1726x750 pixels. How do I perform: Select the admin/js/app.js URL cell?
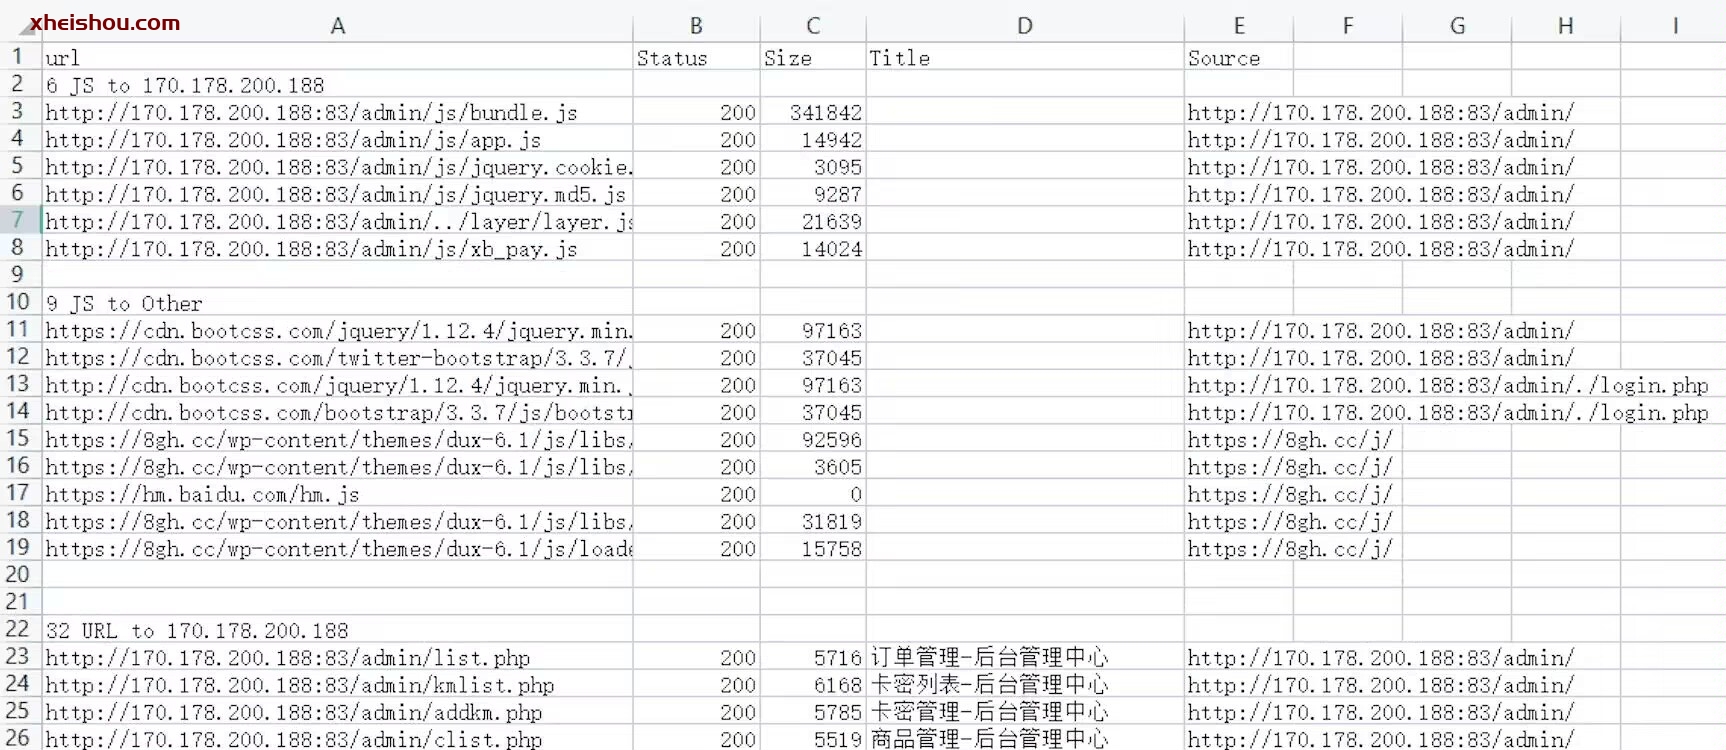pos(337,139)
